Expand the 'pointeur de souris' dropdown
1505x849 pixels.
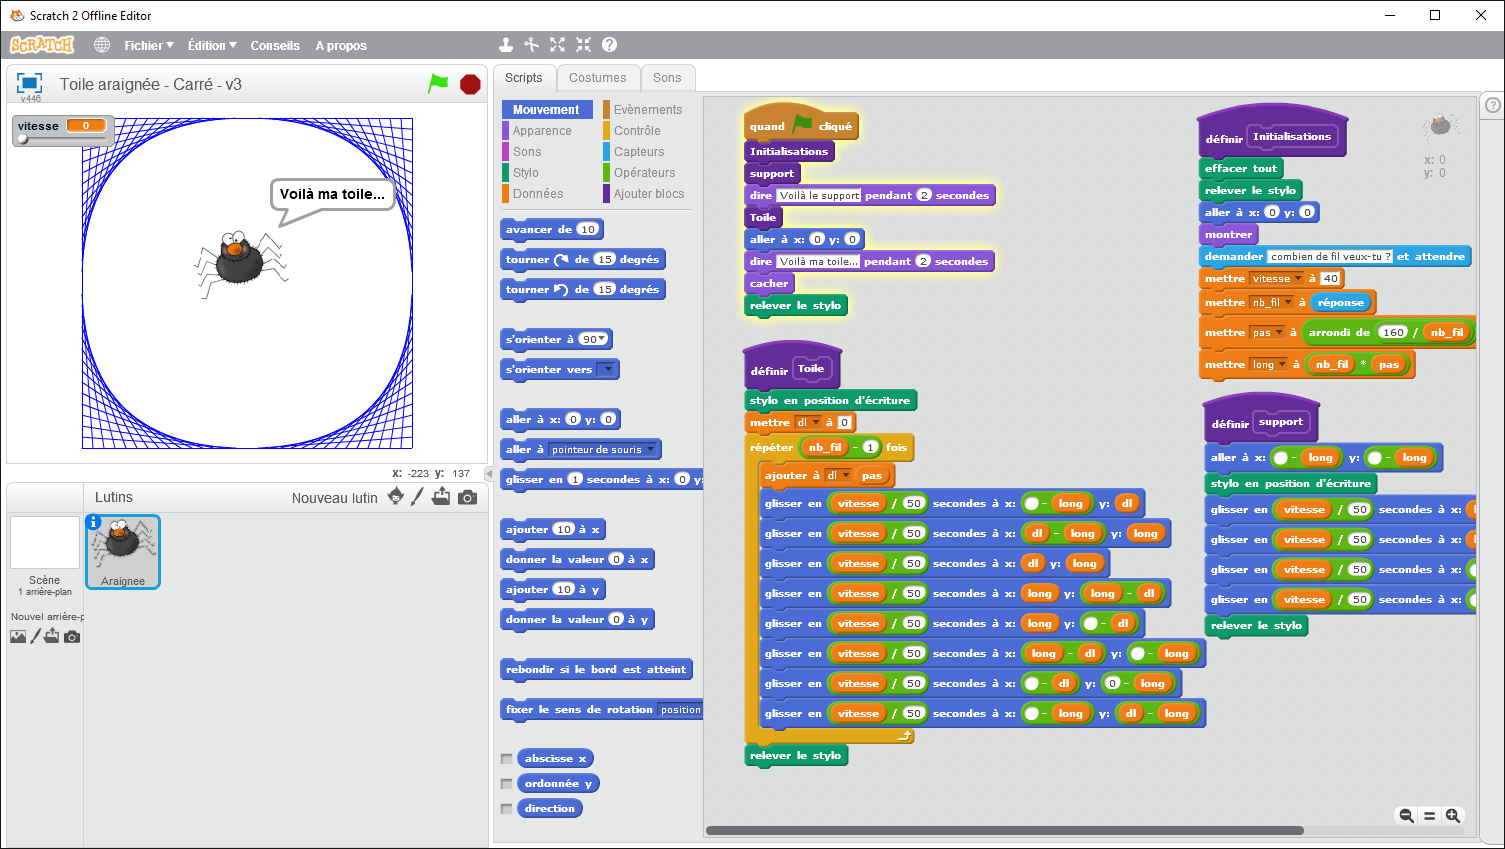click(x=651, y=450)
